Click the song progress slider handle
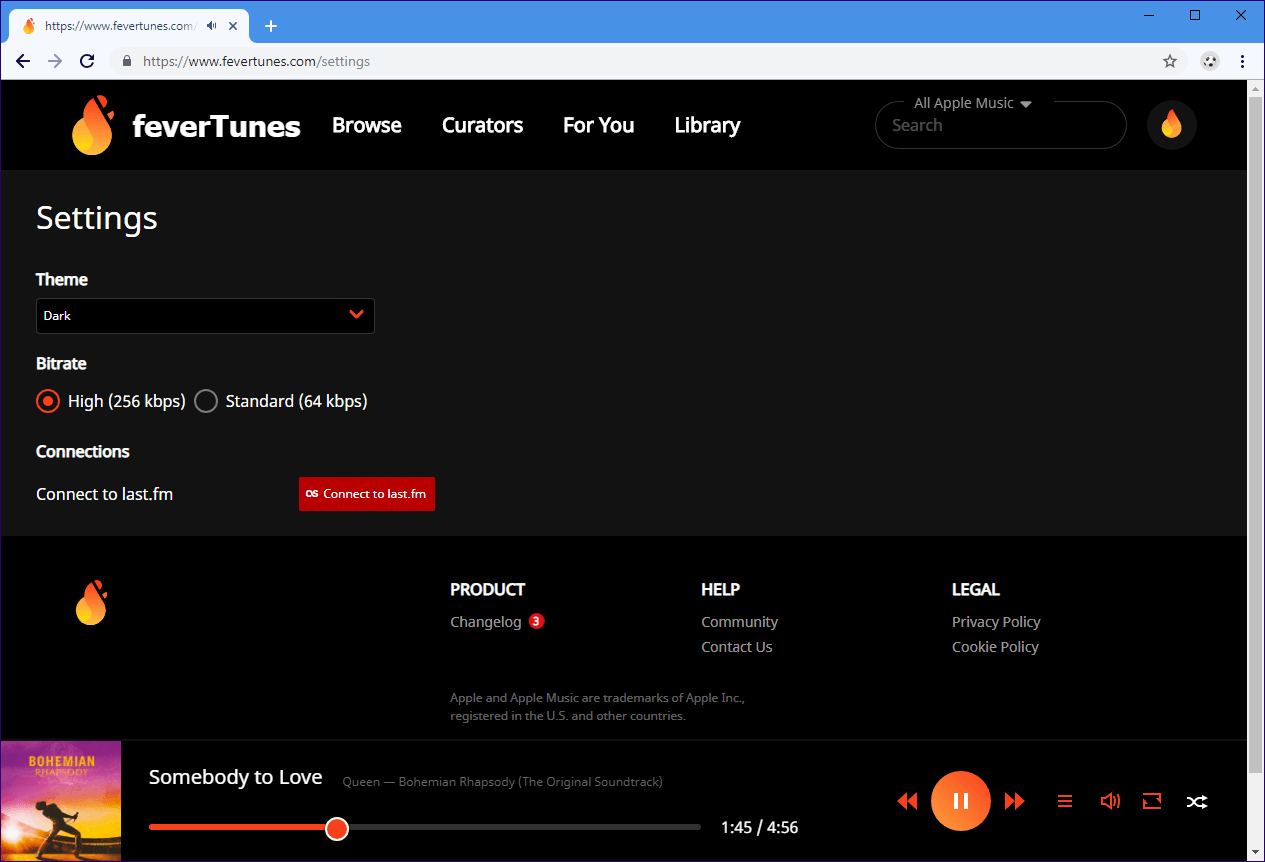Screen dimensions: 1265x862 coord(337,828)
